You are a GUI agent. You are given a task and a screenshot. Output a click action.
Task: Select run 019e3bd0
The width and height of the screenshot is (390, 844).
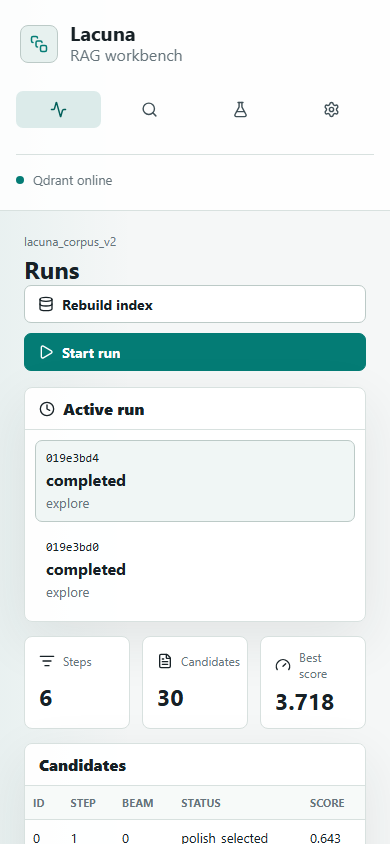(x=195, y=570)
